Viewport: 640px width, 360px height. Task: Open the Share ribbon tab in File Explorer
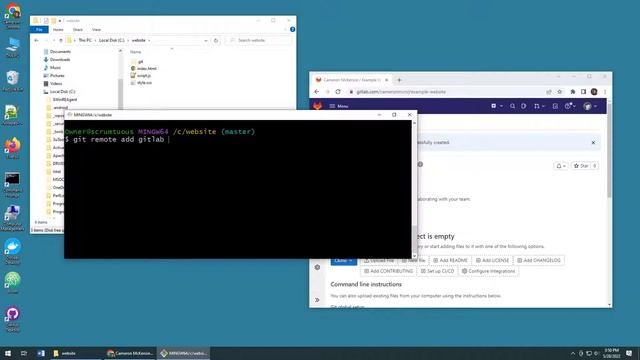78,29
